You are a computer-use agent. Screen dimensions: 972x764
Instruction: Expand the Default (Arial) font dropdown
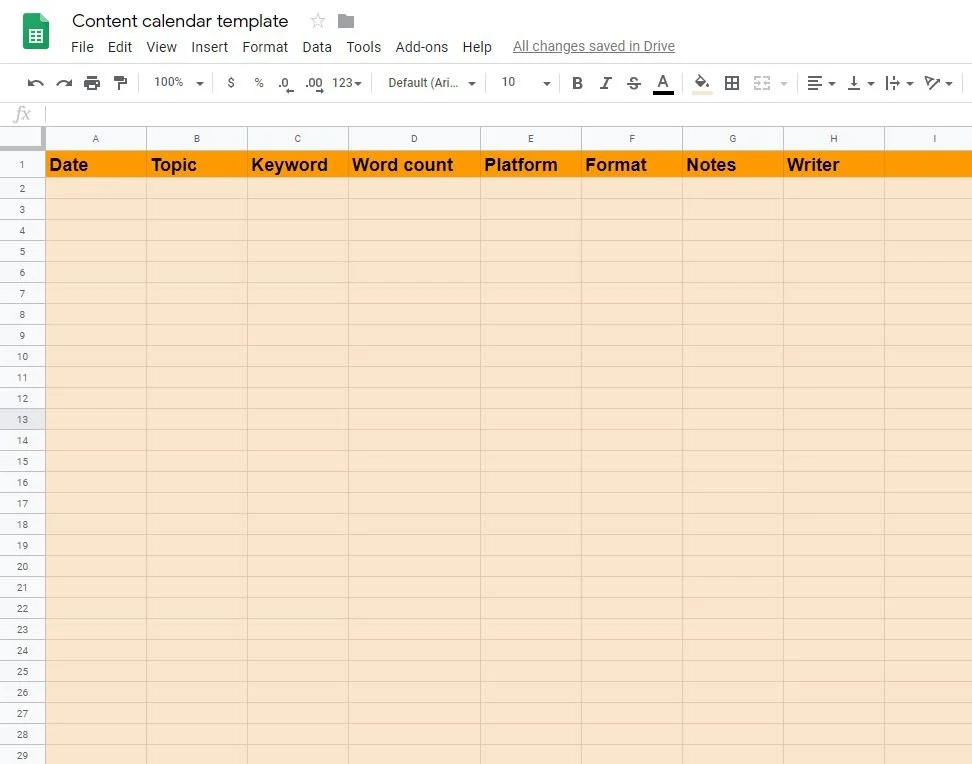coord(432,83)
